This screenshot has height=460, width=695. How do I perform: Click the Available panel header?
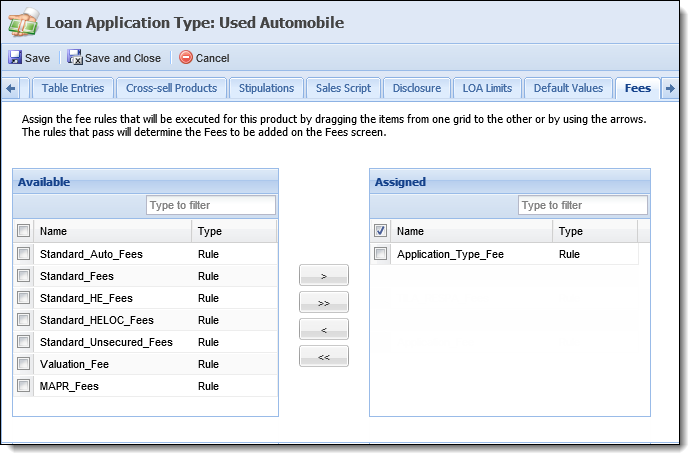pyautogui.click(x=145, y=182)
